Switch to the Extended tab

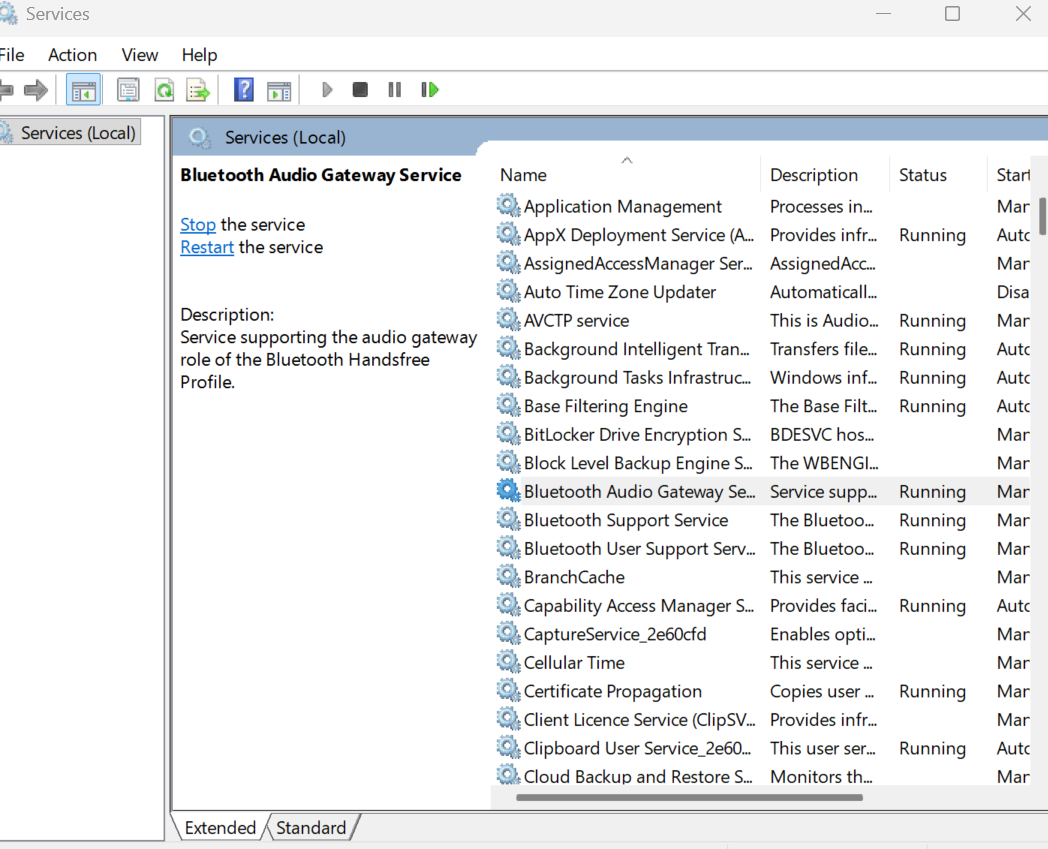point(220,828)
